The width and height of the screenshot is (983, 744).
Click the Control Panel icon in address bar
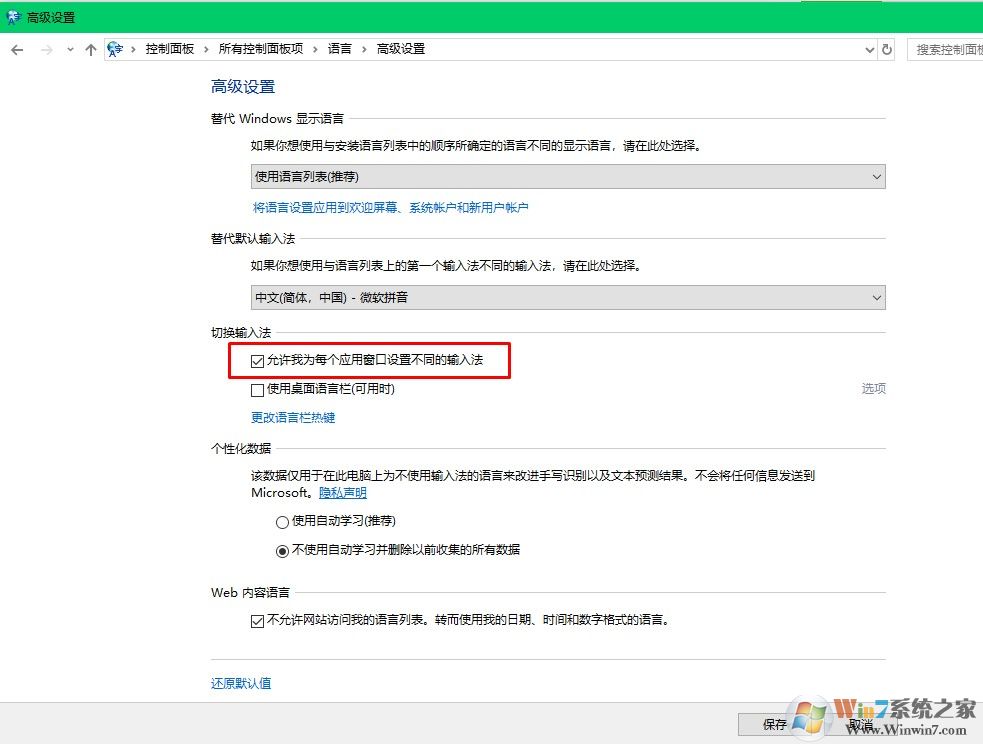click(116, 49)
